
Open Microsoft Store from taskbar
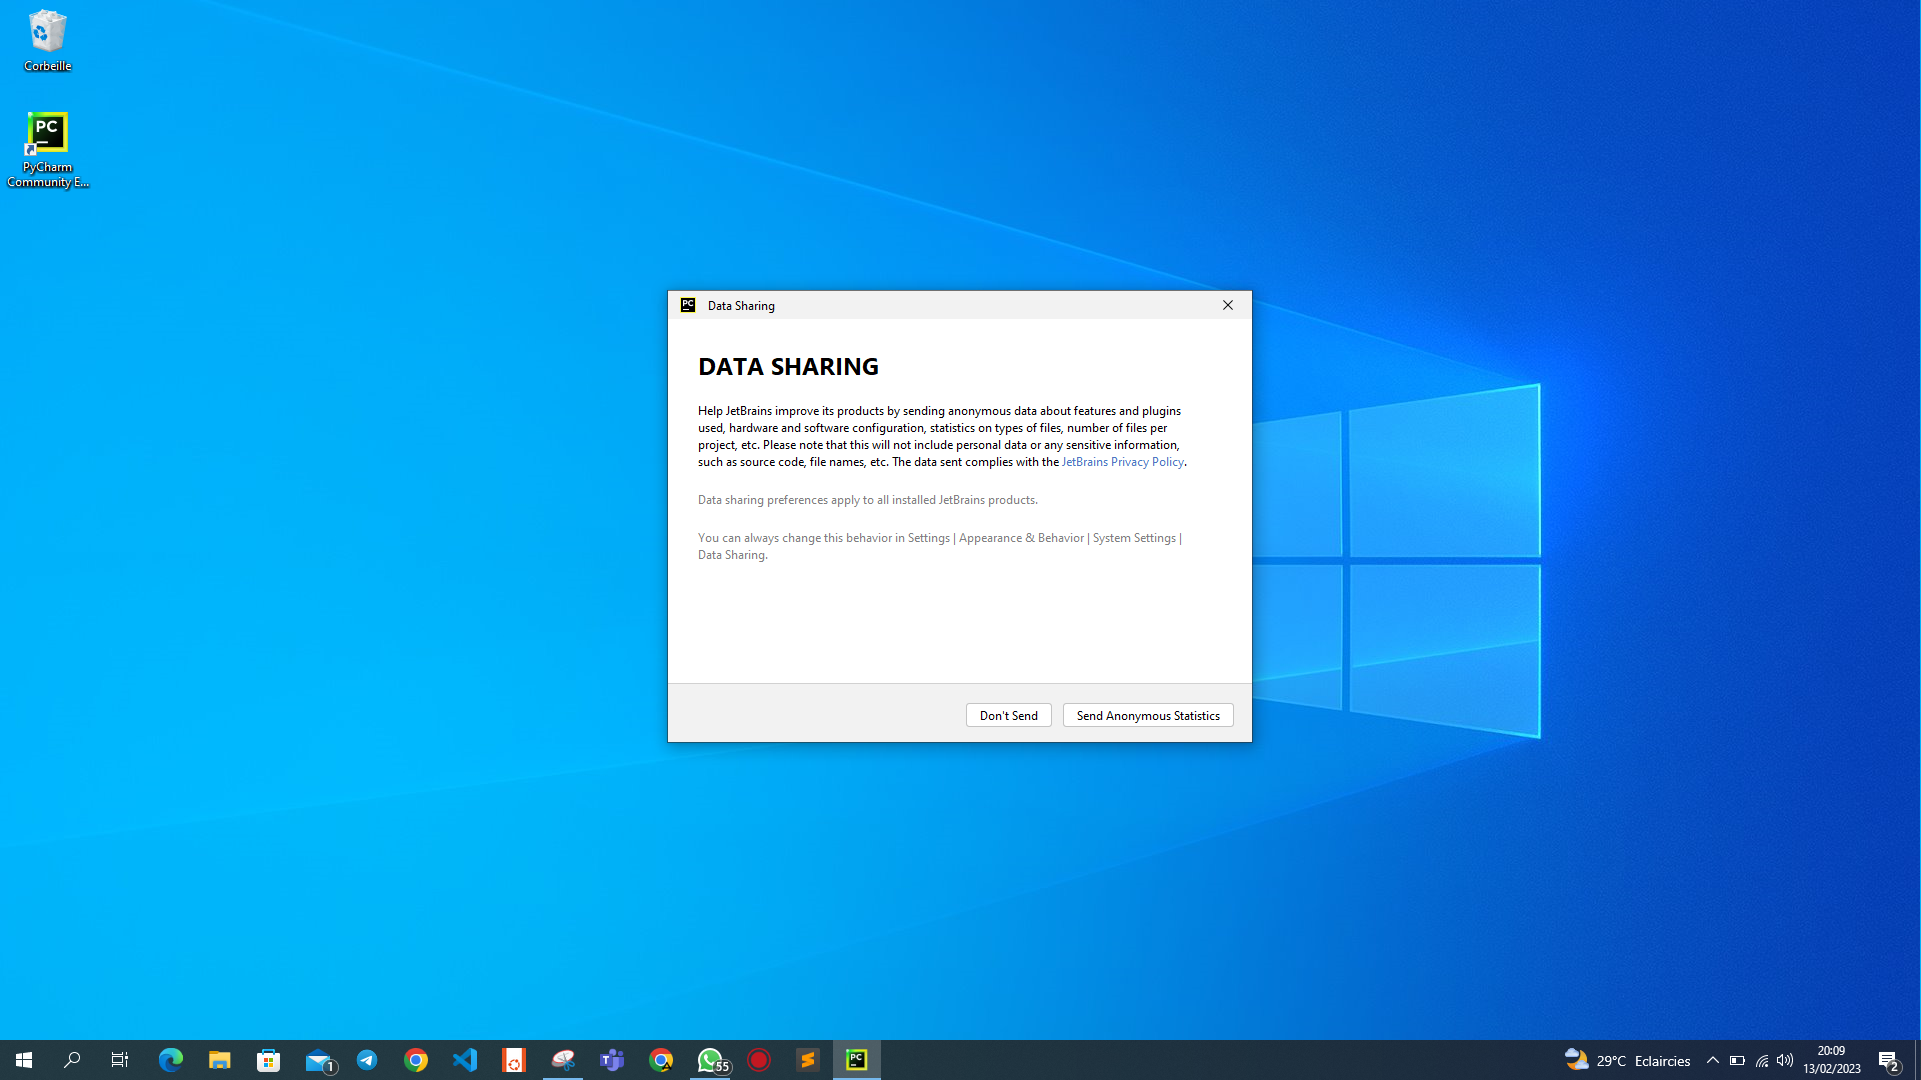269,1060
